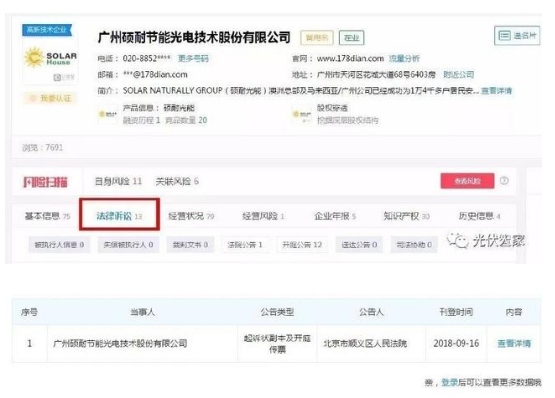Click the 刊登时间 column header

click(x=456, y=312)
